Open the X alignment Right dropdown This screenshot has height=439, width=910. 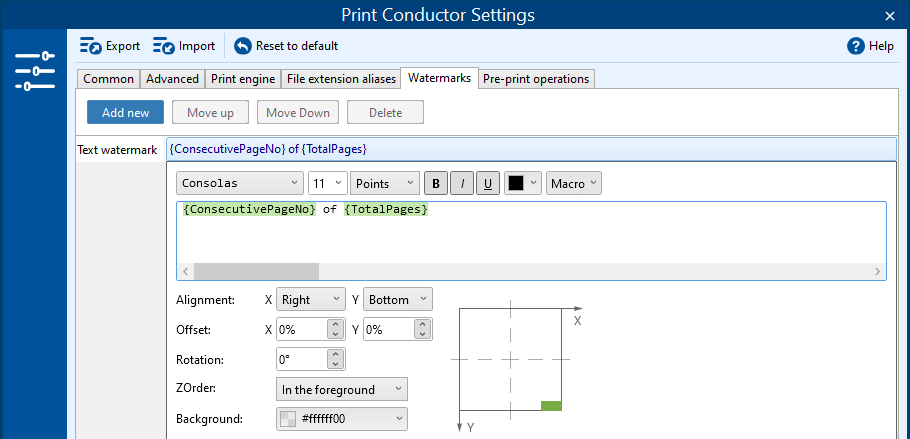tap(310, 300)
